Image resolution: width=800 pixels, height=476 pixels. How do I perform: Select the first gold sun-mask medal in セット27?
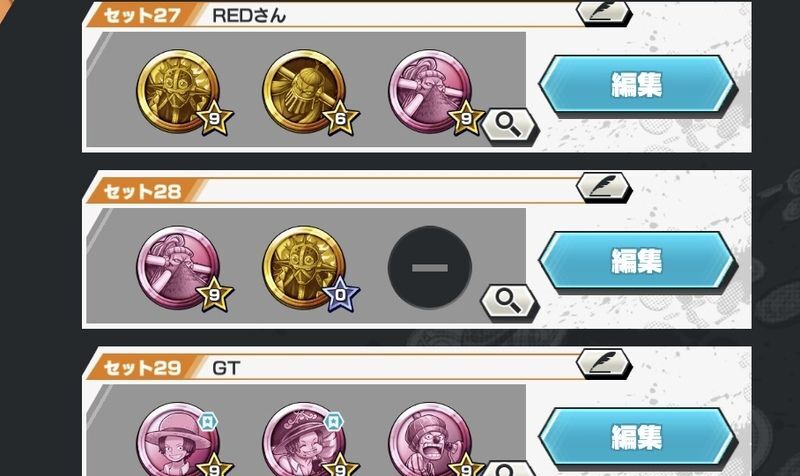(179, 92)
